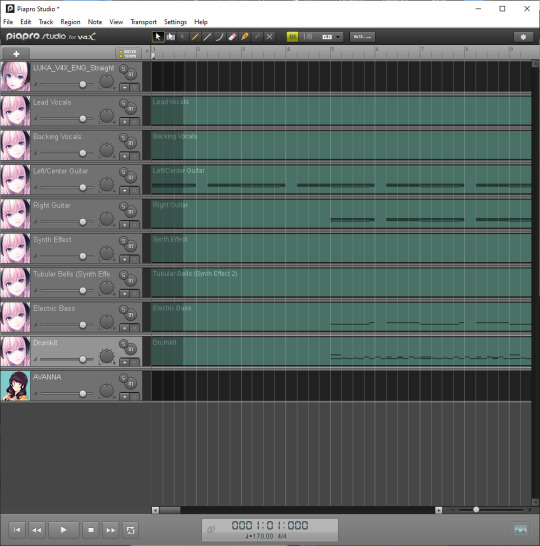The height and width of the screenshot is (546, 540).
Task: Click the Luka thumbnail on the Synth Effect track
Action: (x=15, y=248)
